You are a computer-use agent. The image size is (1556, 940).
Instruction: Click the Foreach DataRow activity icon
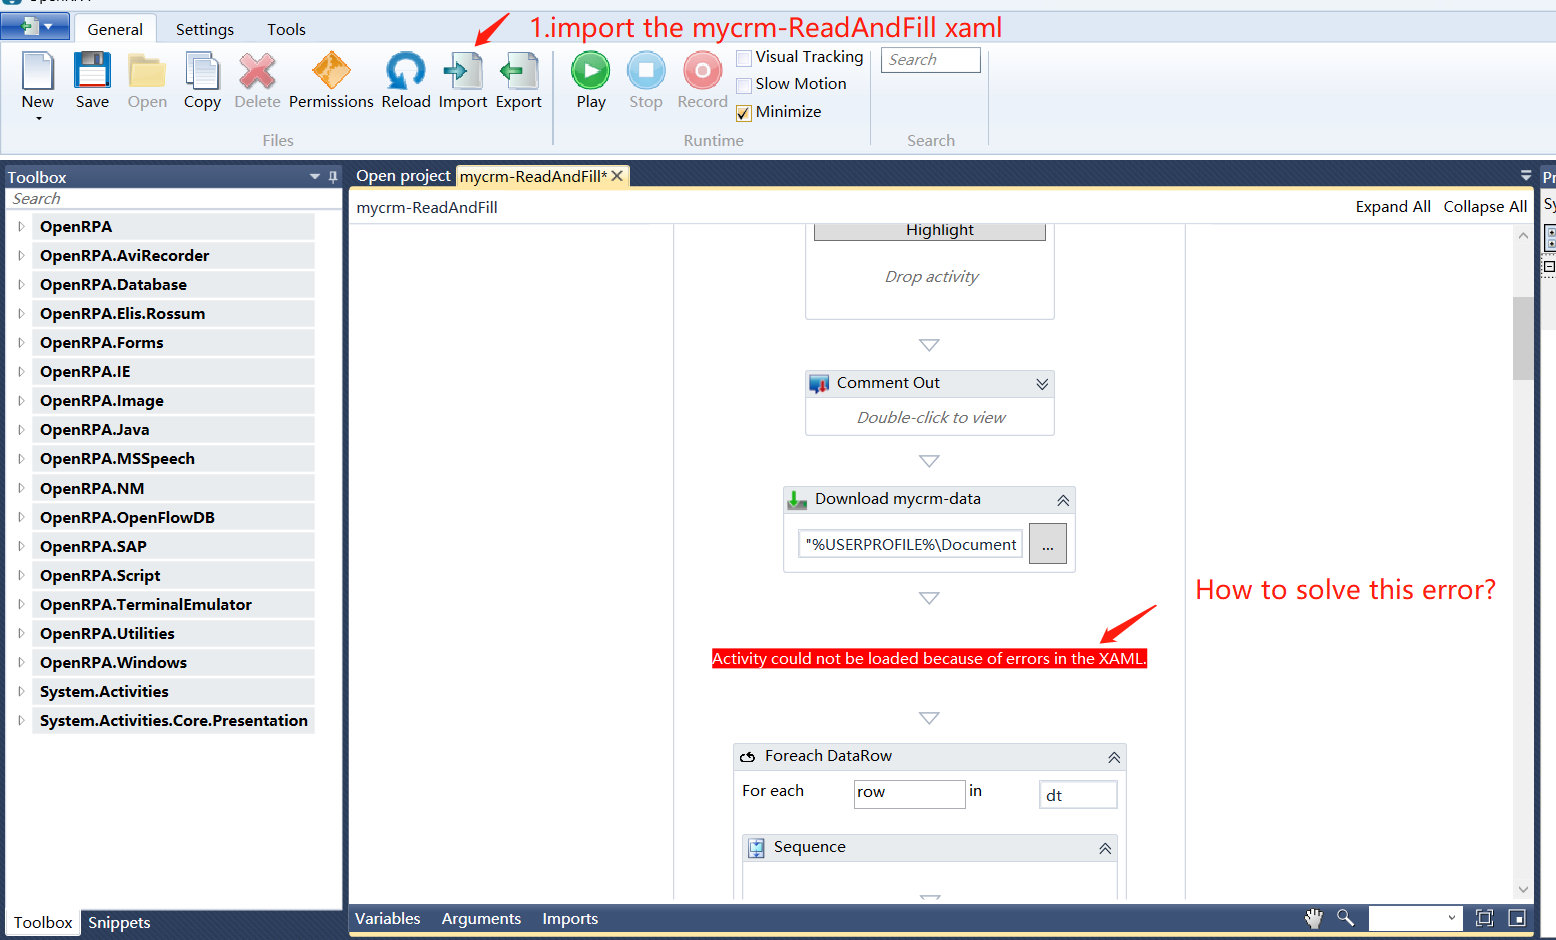747,757
